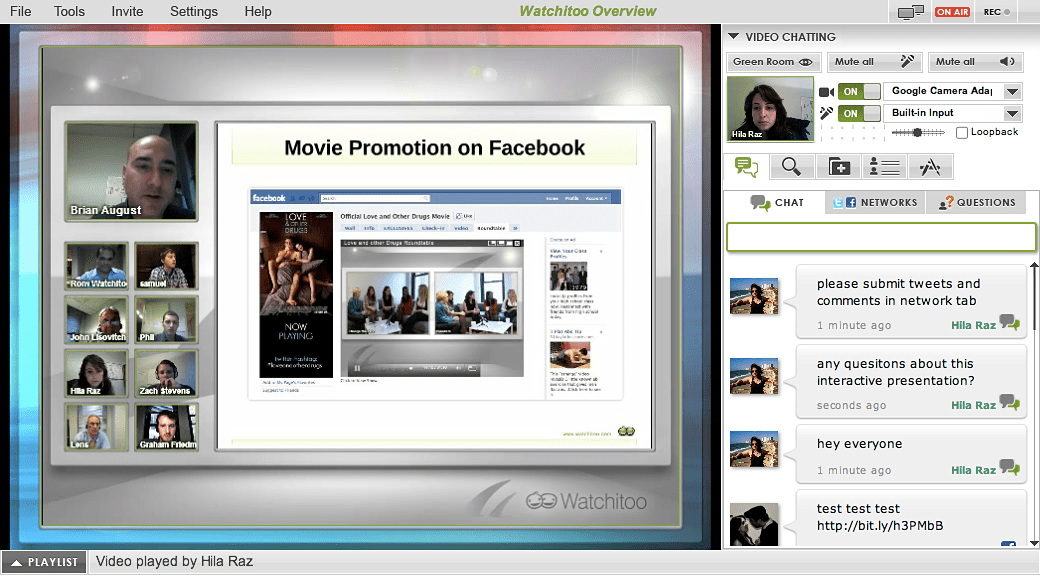The height and width of the screenshot is (577, 1040).
Task: Click reply icon on 'please submit tweets' message
Action: [1009, 323]
